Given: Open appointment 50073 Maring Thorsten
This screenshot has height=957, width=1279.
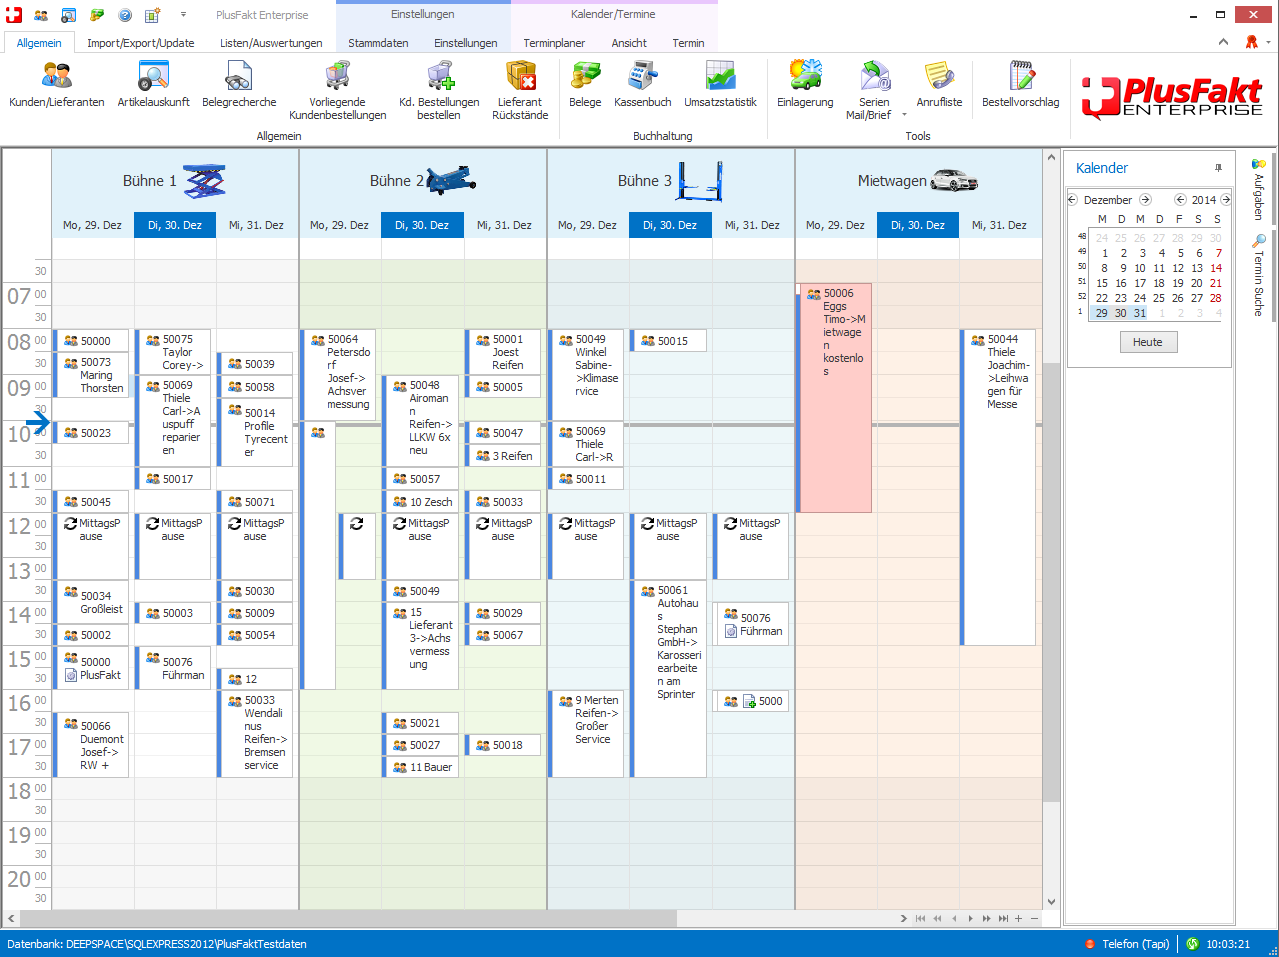Looking at the screenshot, I should pos(92,375).
